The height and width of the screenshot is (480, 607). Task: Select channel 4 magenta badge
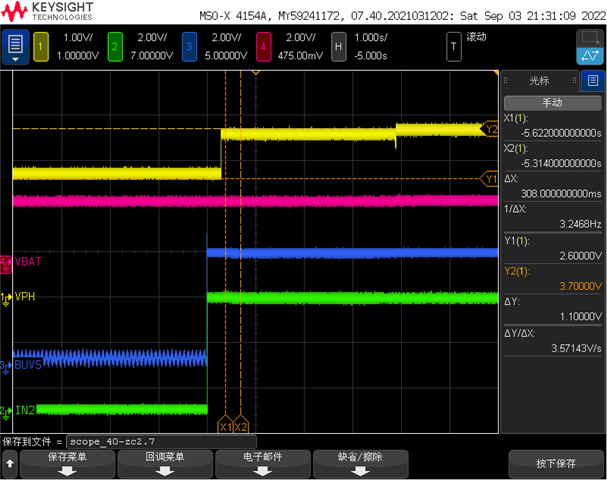[x=263, y=47]
